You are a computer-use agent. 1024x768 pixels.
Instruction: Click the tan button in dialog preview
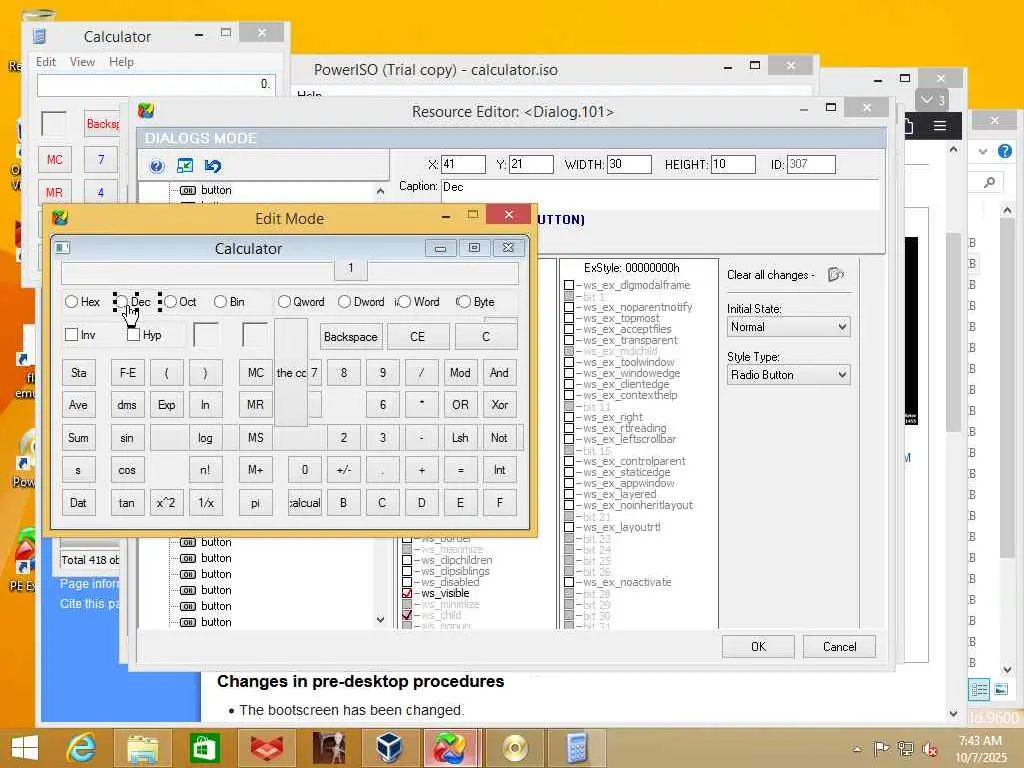point(127,503)
